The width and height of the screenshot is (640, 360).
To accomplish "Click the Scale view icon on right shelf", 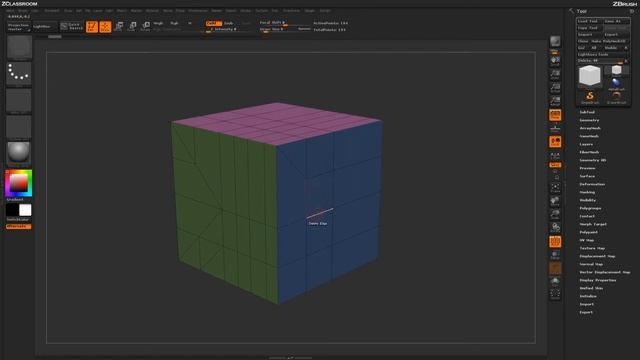I will pyautogui.click(x=555, y=214).
